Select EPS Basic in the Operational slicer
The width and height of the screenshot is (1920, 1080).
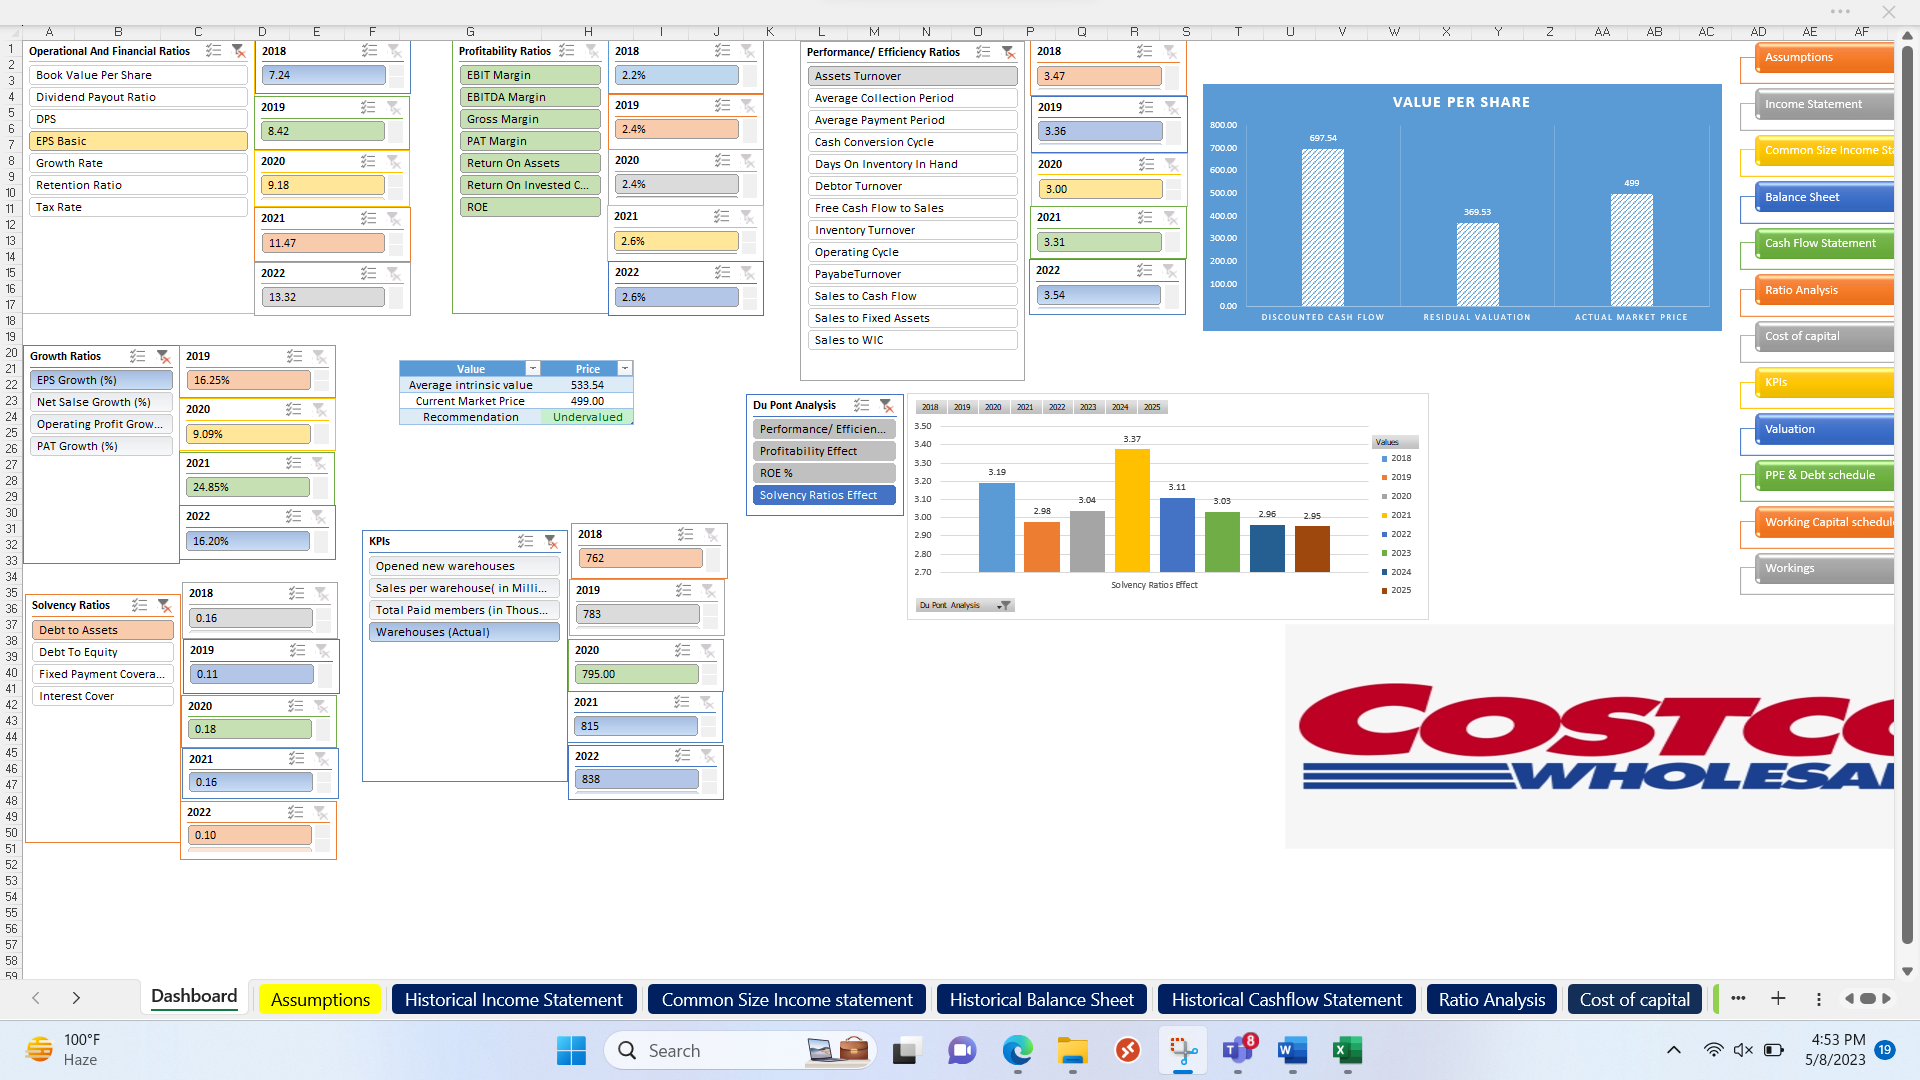(138, 140)
